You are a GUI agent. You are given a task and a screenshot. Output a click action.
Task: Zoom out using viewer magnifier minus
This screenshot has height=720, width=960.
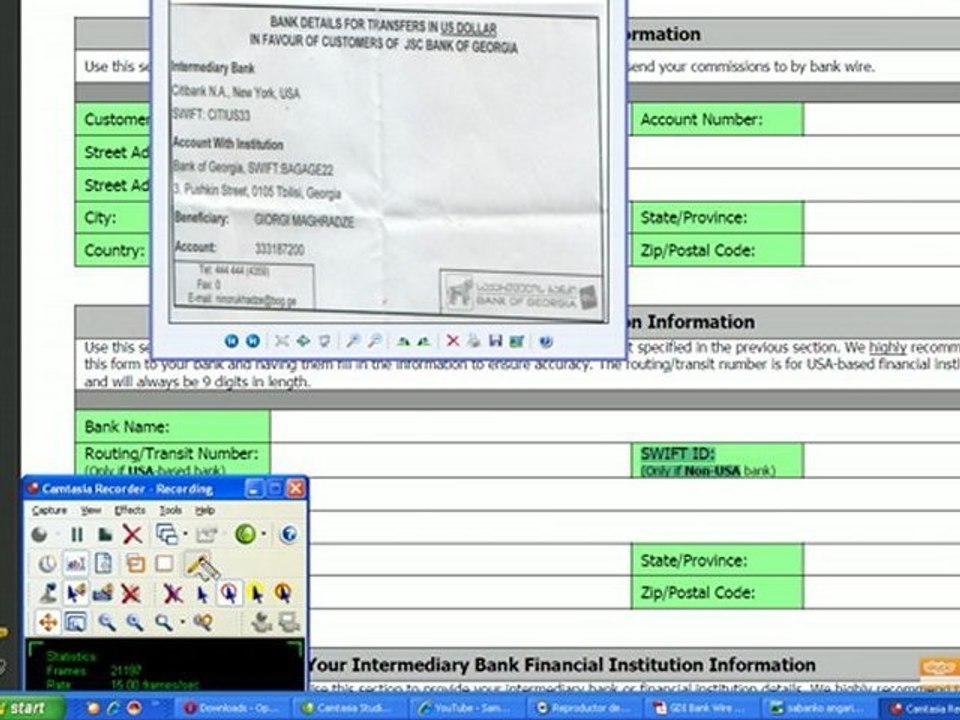(x=375, y=341)
